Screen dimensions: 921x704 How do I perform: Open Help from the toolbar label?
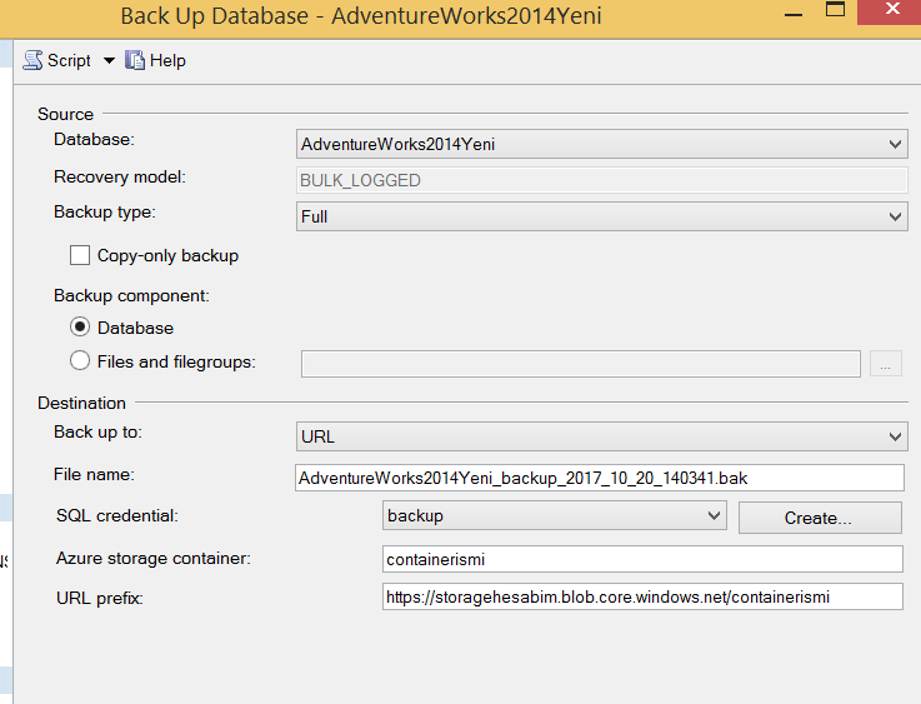pos(167,60)
